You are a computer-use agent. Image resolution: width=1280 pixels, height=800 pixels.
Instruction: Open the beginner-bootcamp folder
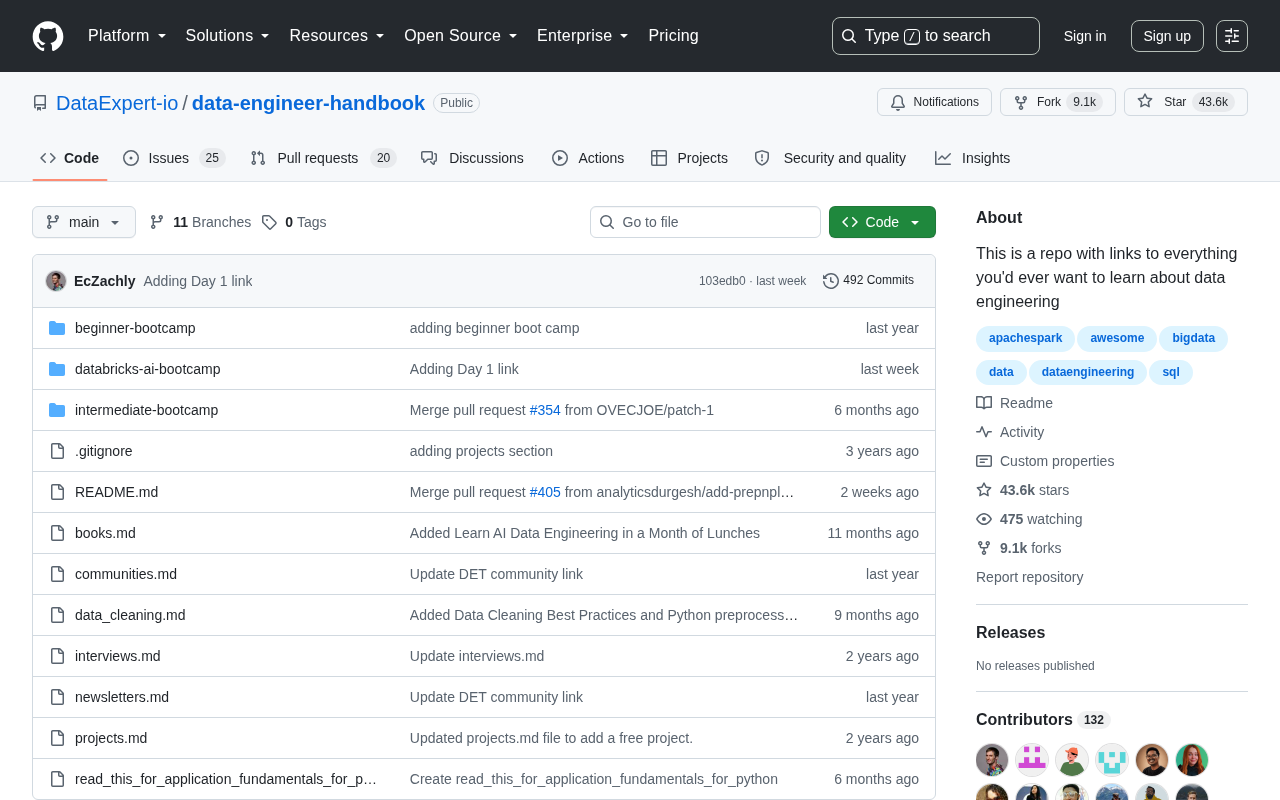[x=135, y=328]
